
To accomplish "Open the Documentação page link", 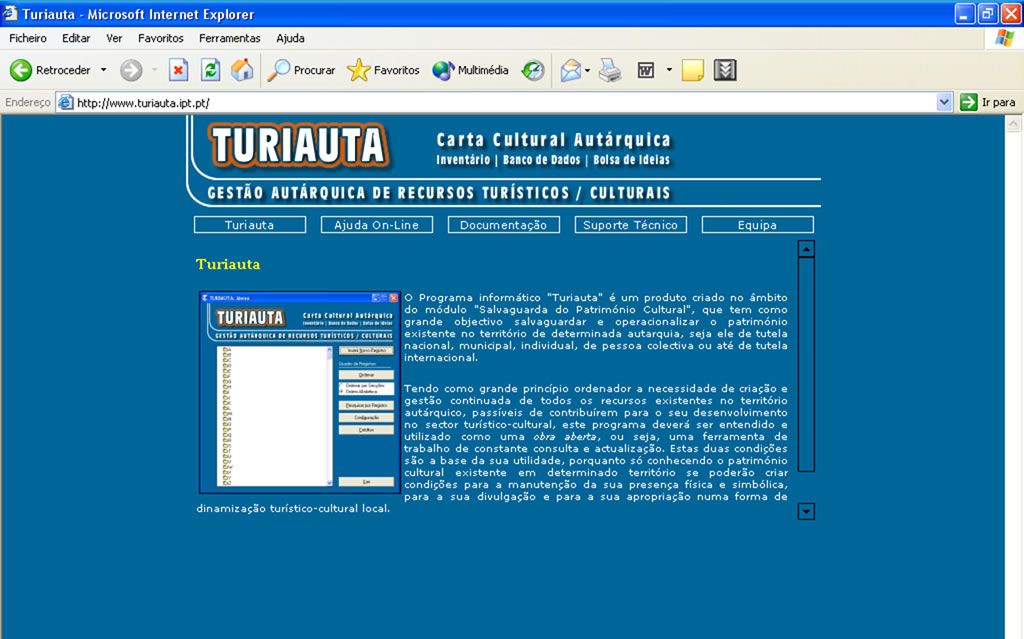I will [503, 225].
